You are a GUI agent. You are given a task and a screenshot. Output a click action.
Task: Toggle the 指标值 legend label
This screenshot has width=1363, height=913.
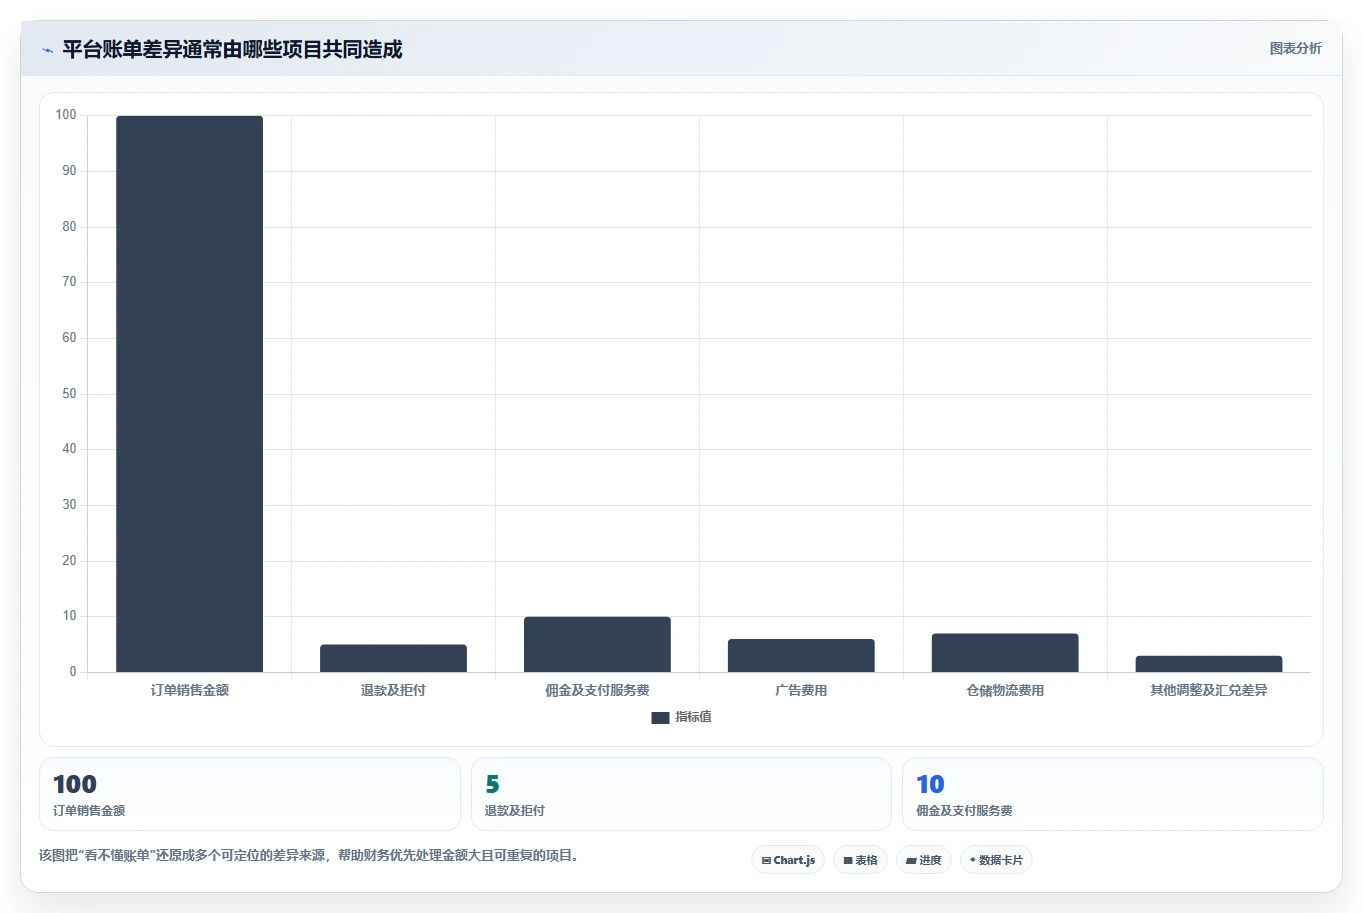[x=693, y=717]
